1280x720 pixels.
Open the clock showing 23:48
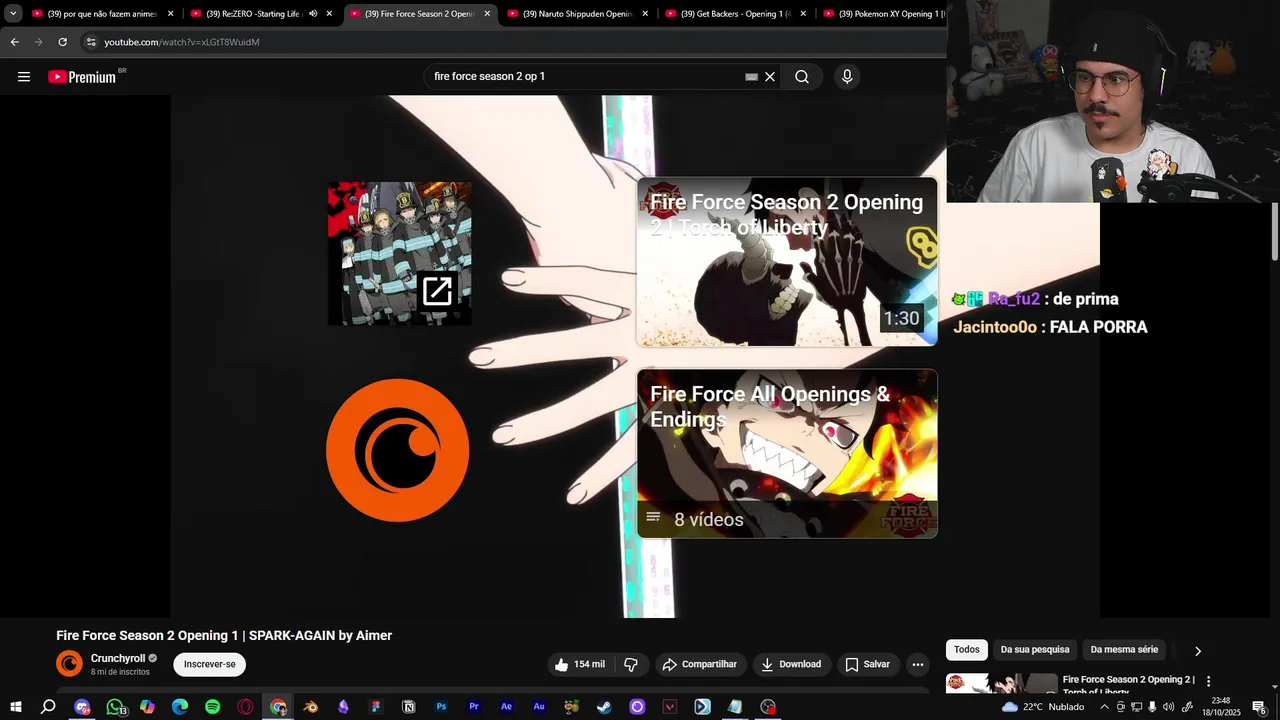point(1220,707)
